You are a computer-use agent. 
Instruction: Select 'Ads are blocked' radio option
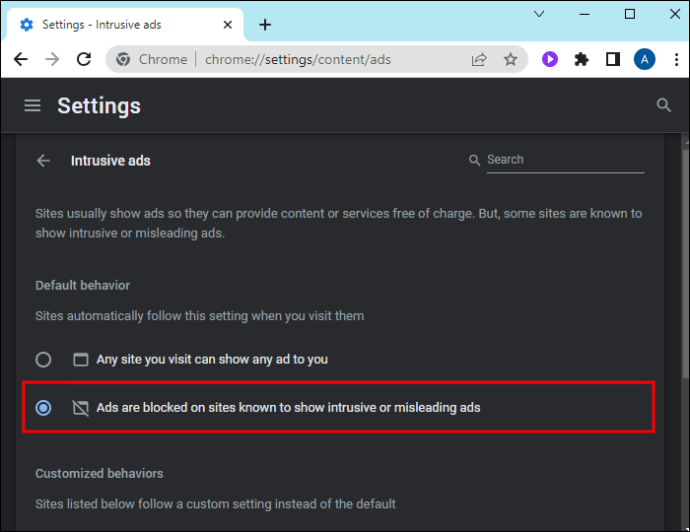click(43, 408)
